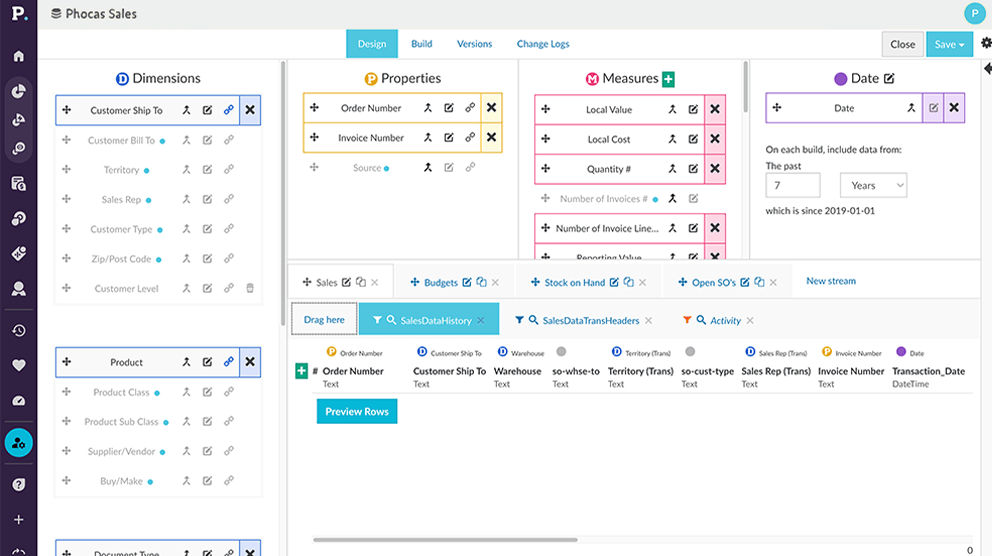Click the Warehouse column header
This screenshot has height=556, width=992.
coord(518,371)
